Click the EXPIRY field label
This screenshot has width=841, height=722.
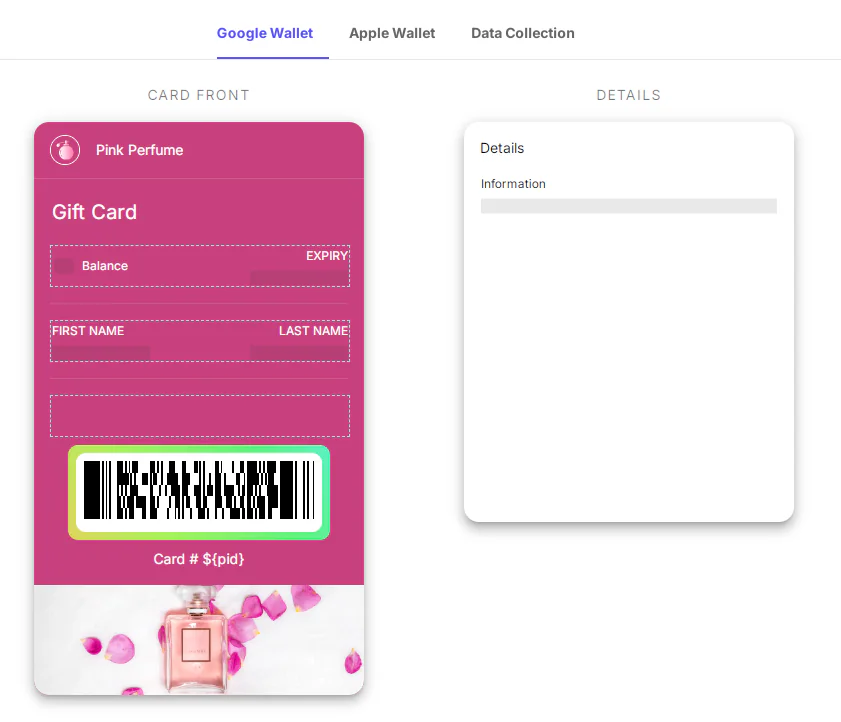(x=327, y=256)
